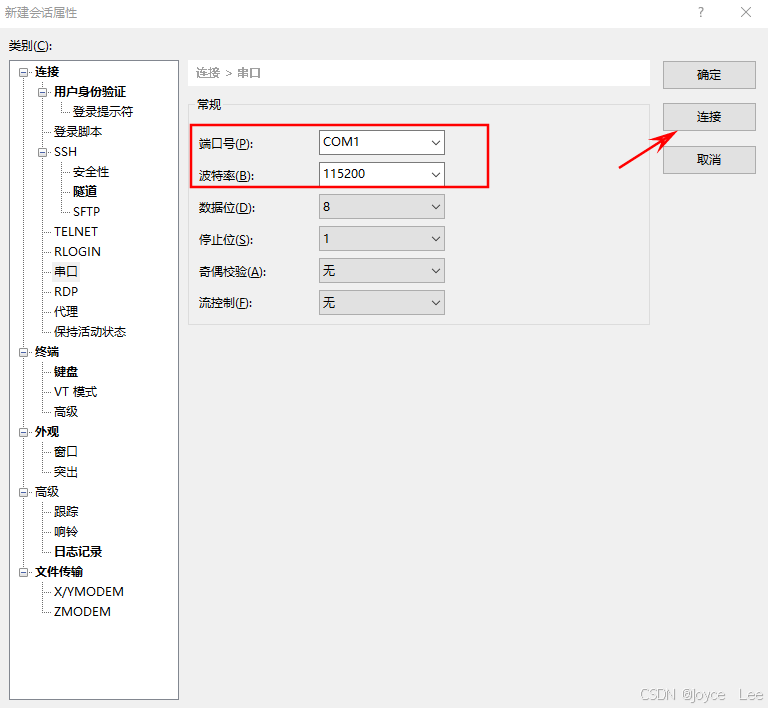Select 终端 in the category tree

pos(47,352)
